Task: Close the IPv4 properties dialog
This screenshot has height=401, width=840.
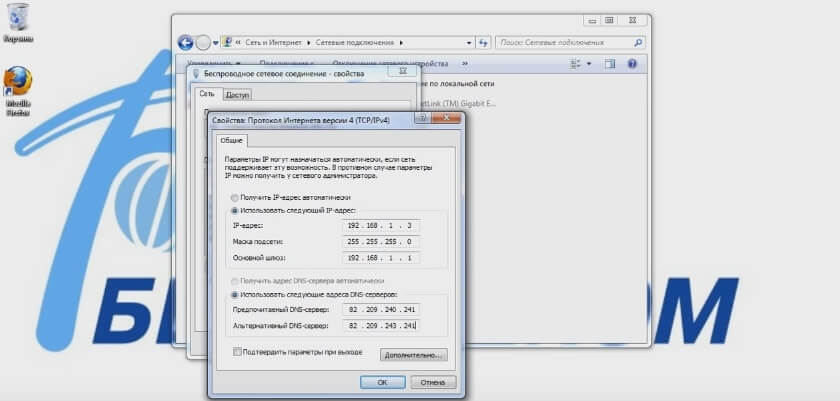Action: [x=446, y=118]
